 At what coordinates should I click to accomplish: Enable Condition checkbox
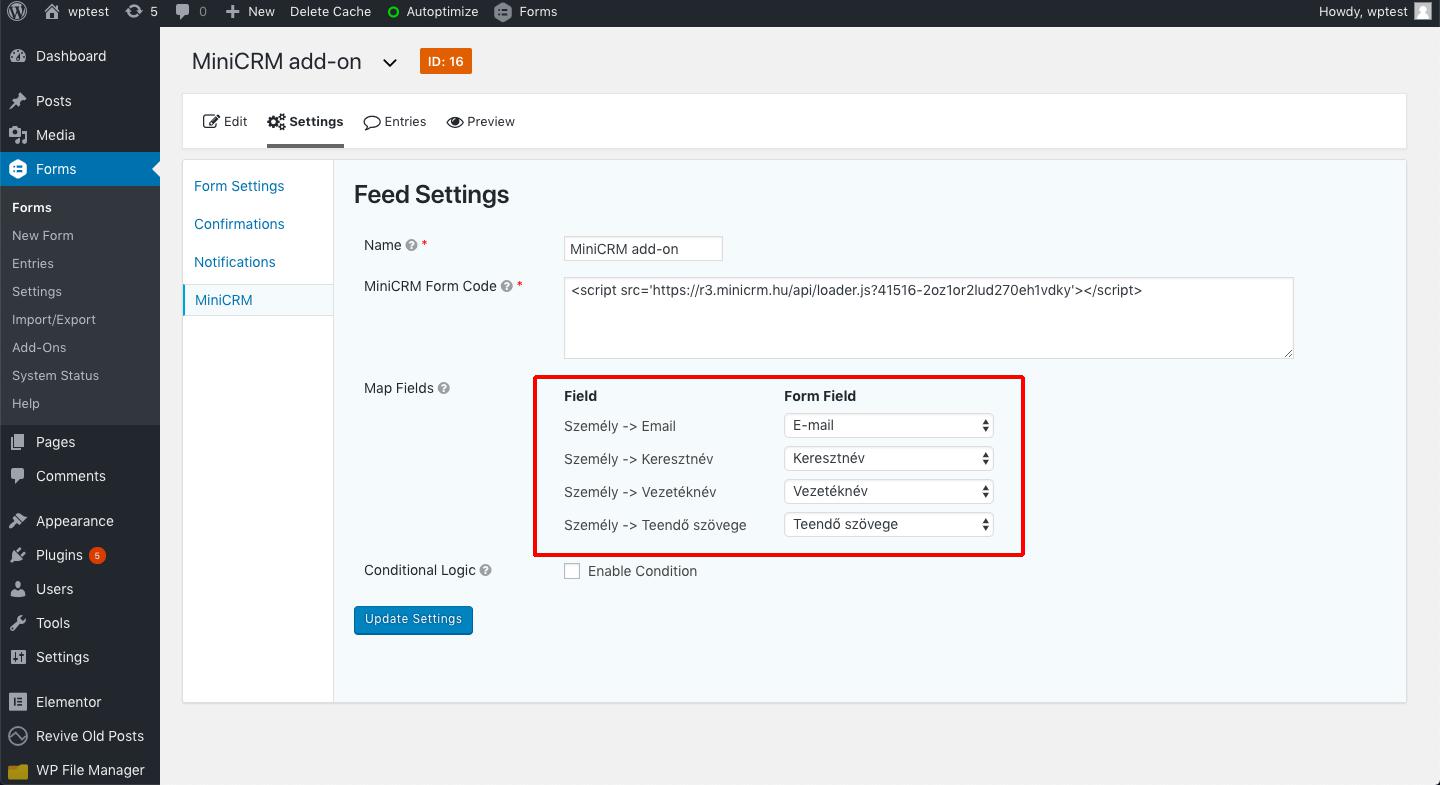[572, 571]
